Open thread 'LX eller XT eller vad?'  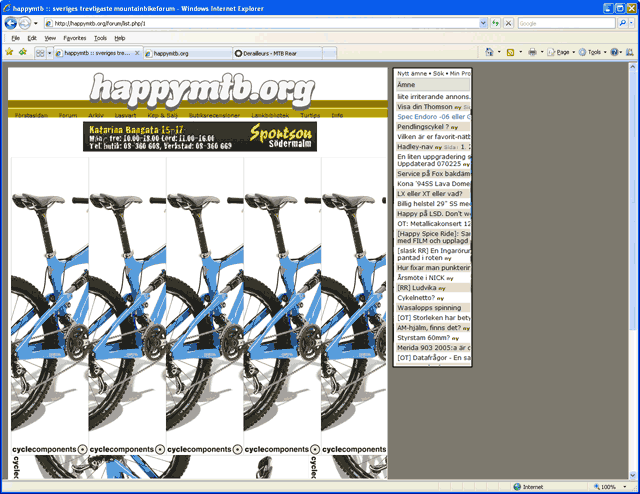tap(430, 194)
